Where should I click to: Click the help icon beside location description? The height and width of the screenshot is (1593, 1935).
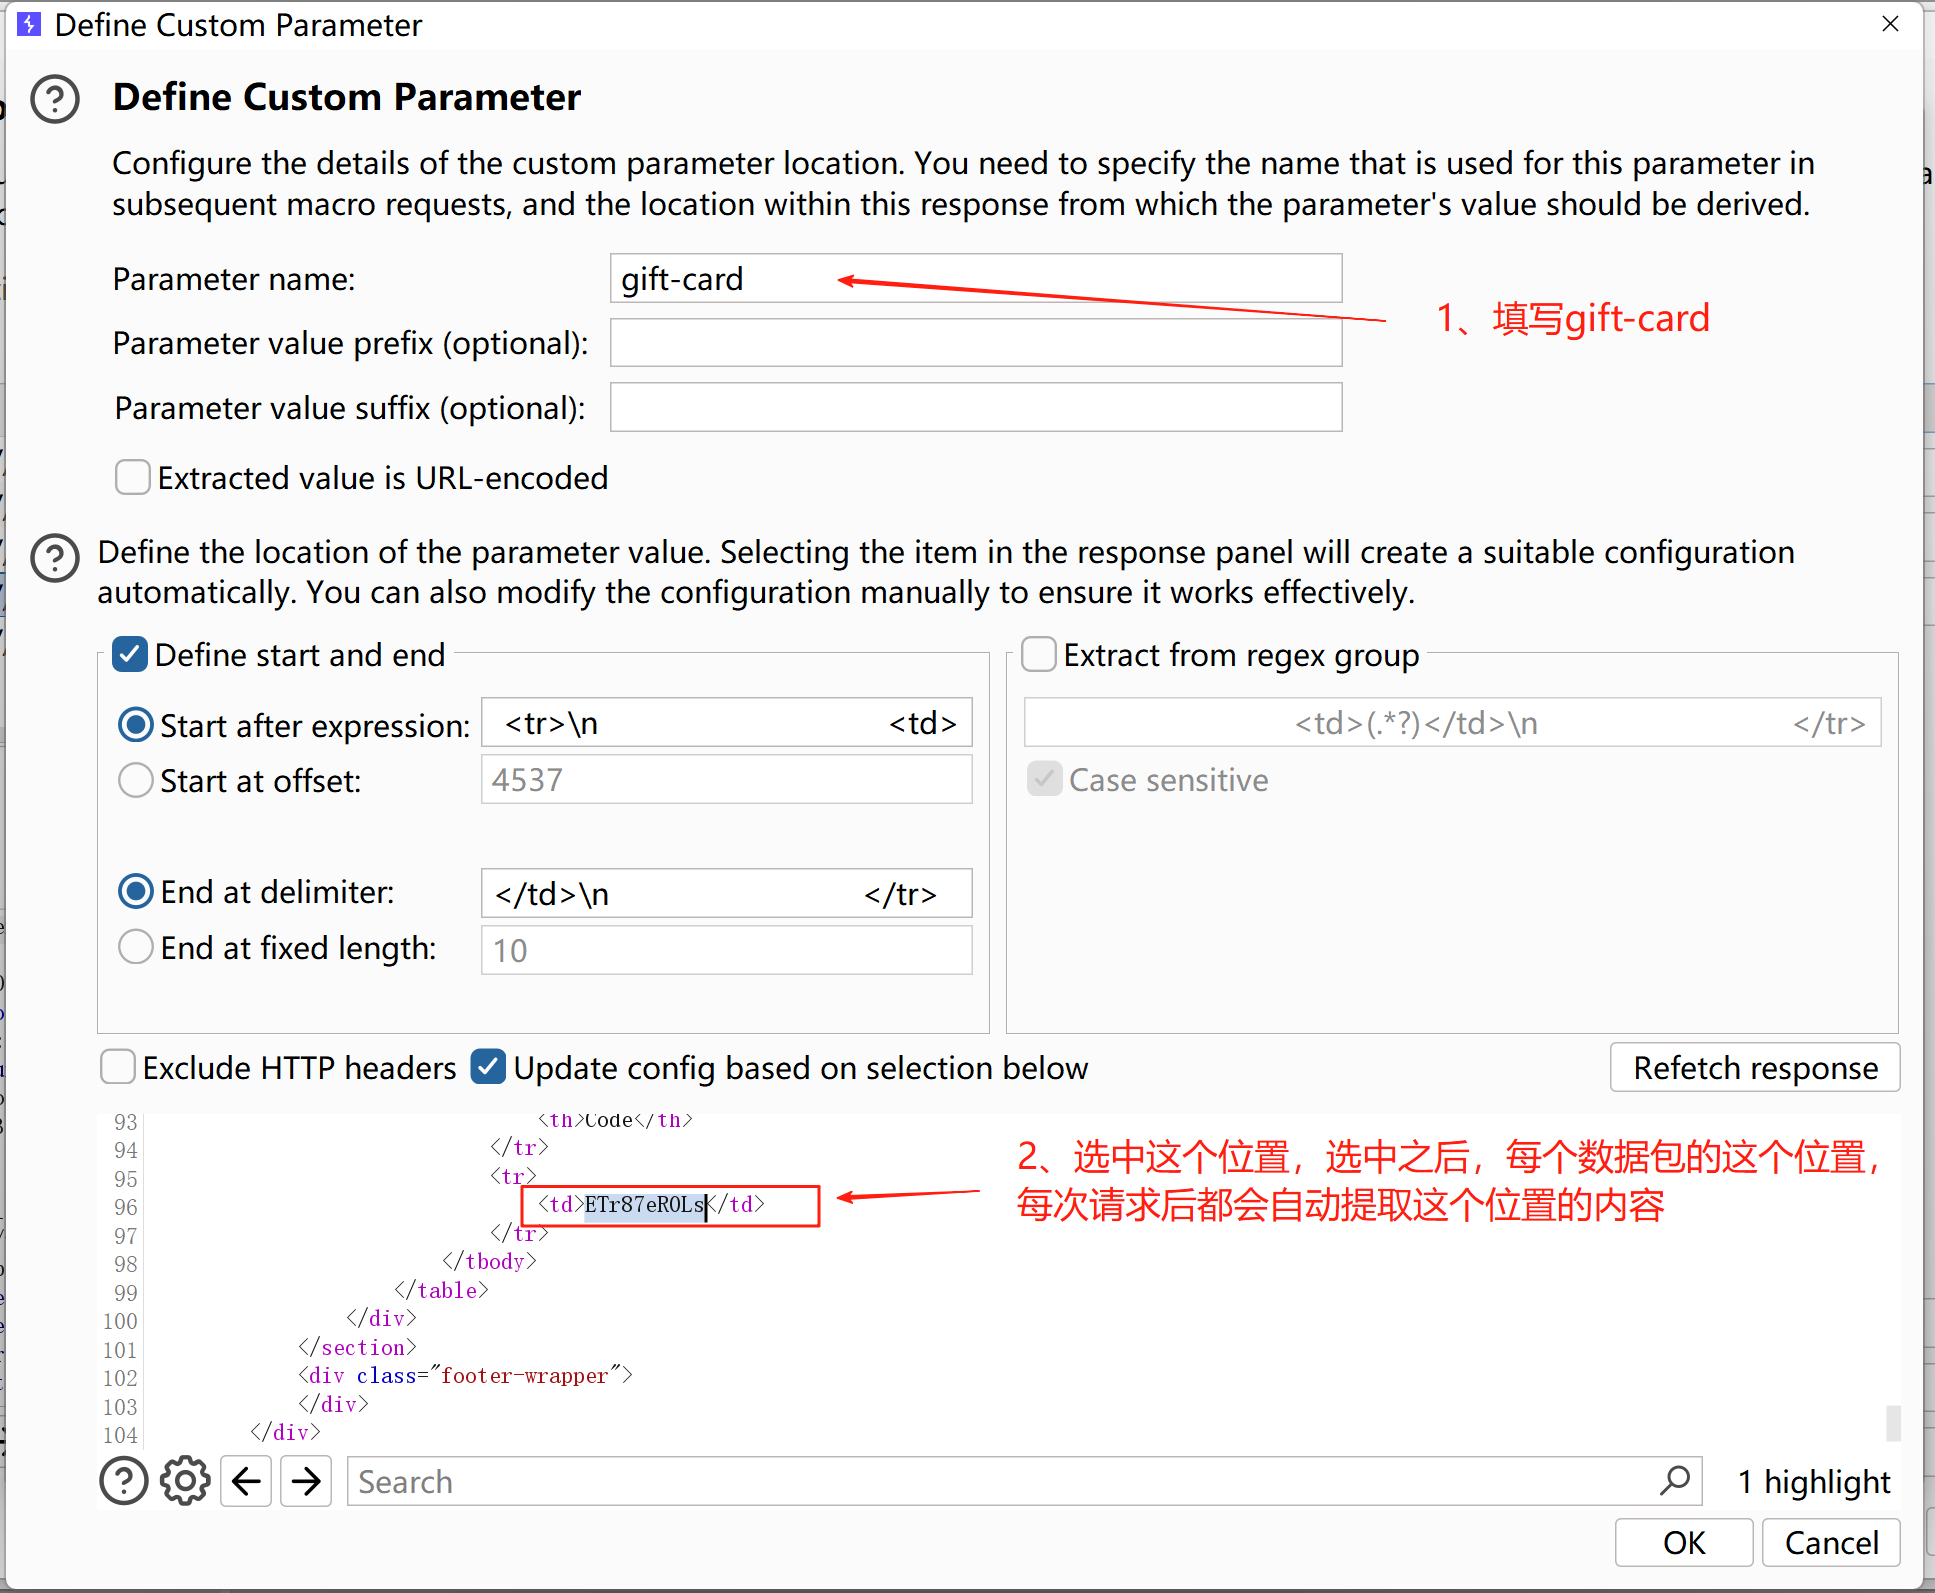pyautogui.click(x=55, y=558)
